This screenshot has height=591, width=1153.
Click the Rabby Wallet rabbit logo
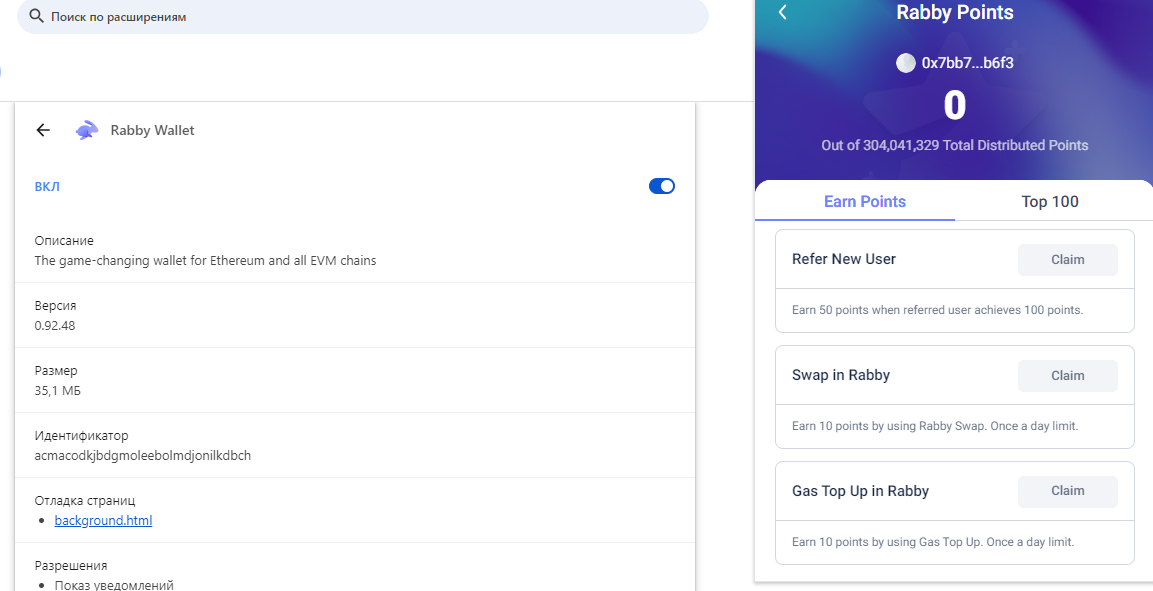click(87, 130)
